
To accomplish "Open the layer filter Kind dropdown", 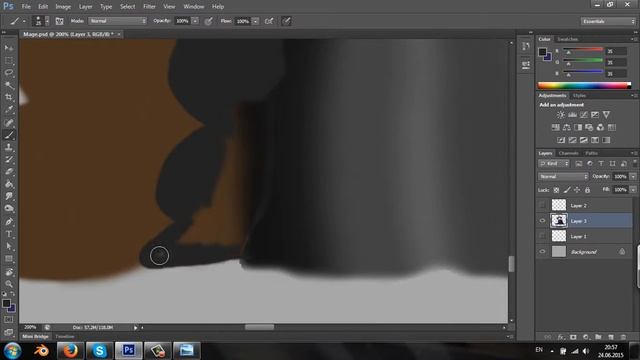I will 554,164.
